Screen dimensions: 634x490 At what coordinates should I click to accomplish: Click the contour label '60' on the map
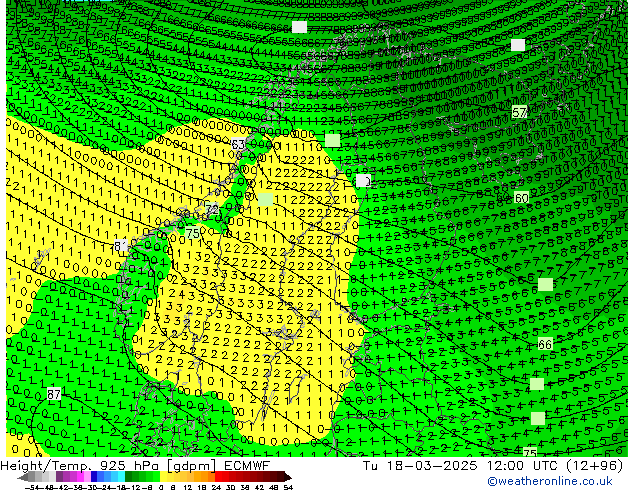point(521,198)
